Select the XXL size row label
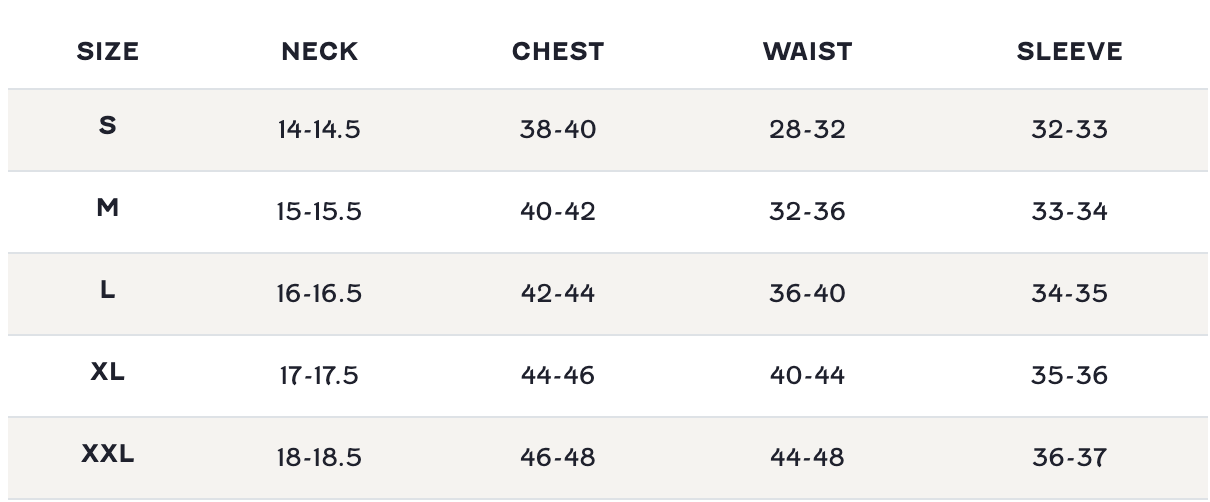1210x502 pixels. 108,454
